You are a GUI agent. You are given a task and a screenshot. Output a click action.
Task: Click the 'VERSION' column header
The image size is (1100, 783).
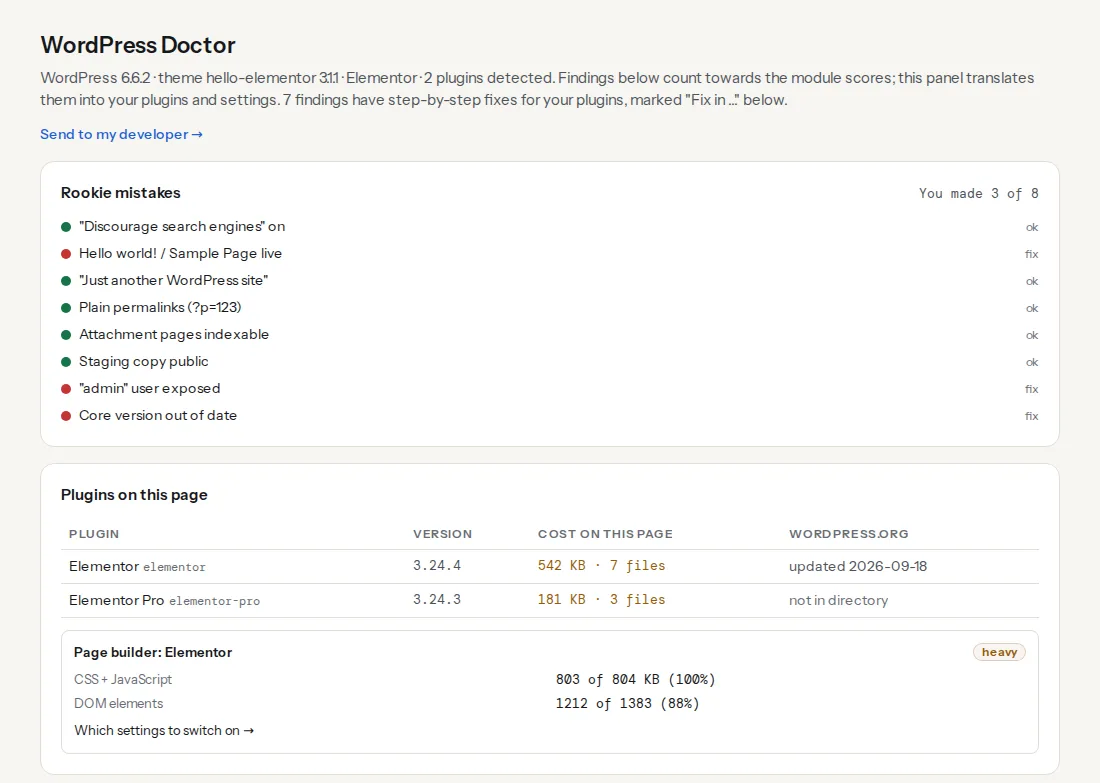tap(442, 534)
